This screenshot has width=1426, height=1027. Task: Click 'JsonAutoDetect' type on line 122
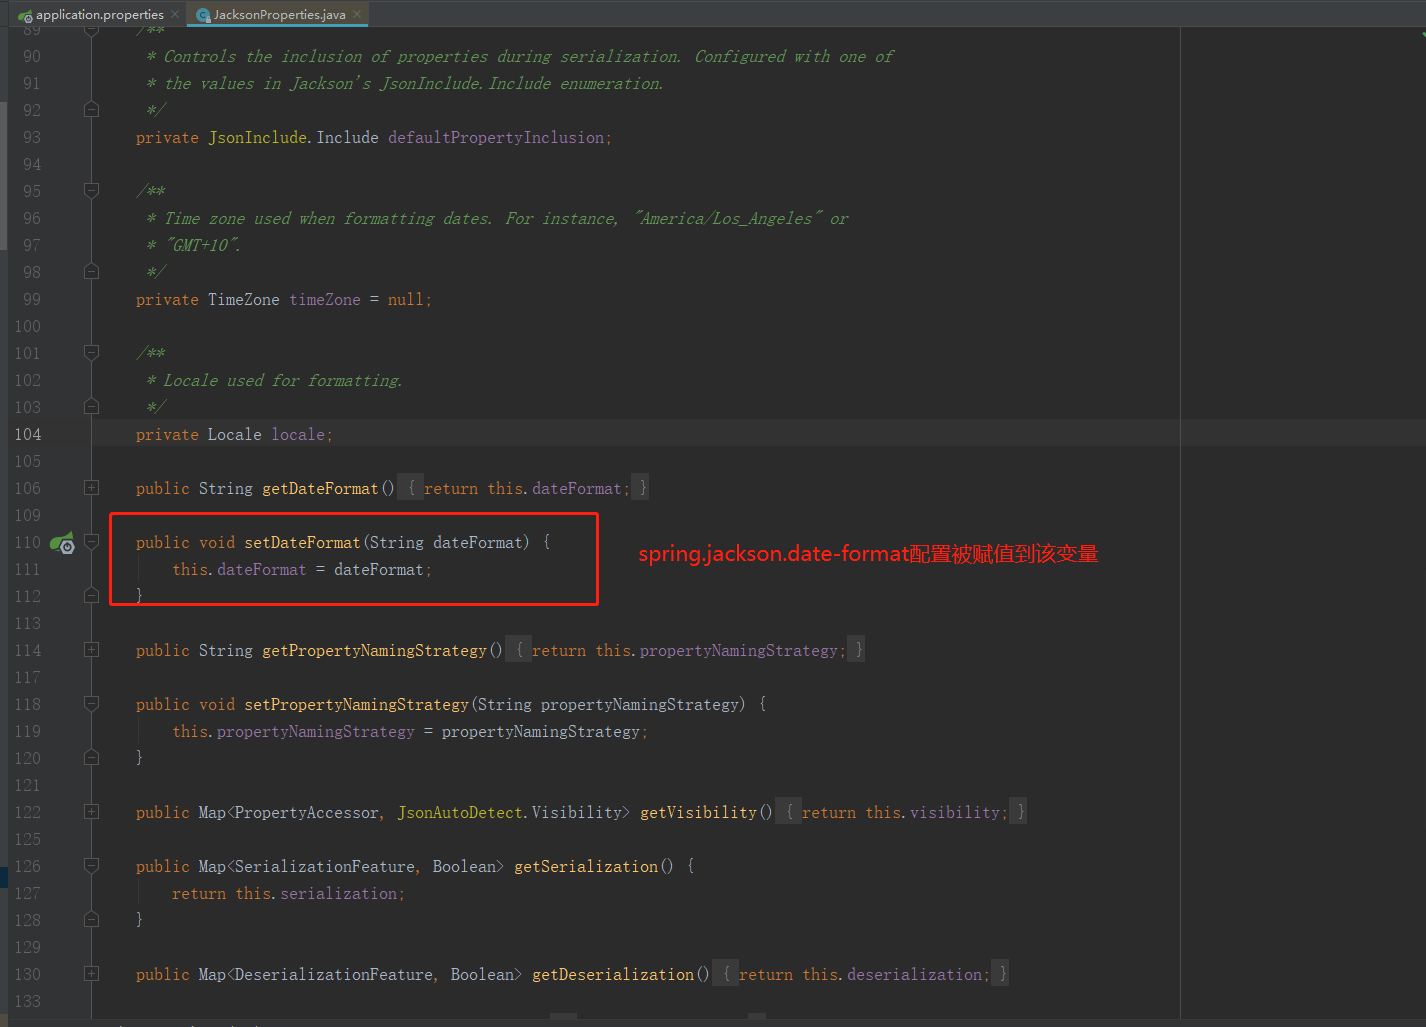[460, 812]
